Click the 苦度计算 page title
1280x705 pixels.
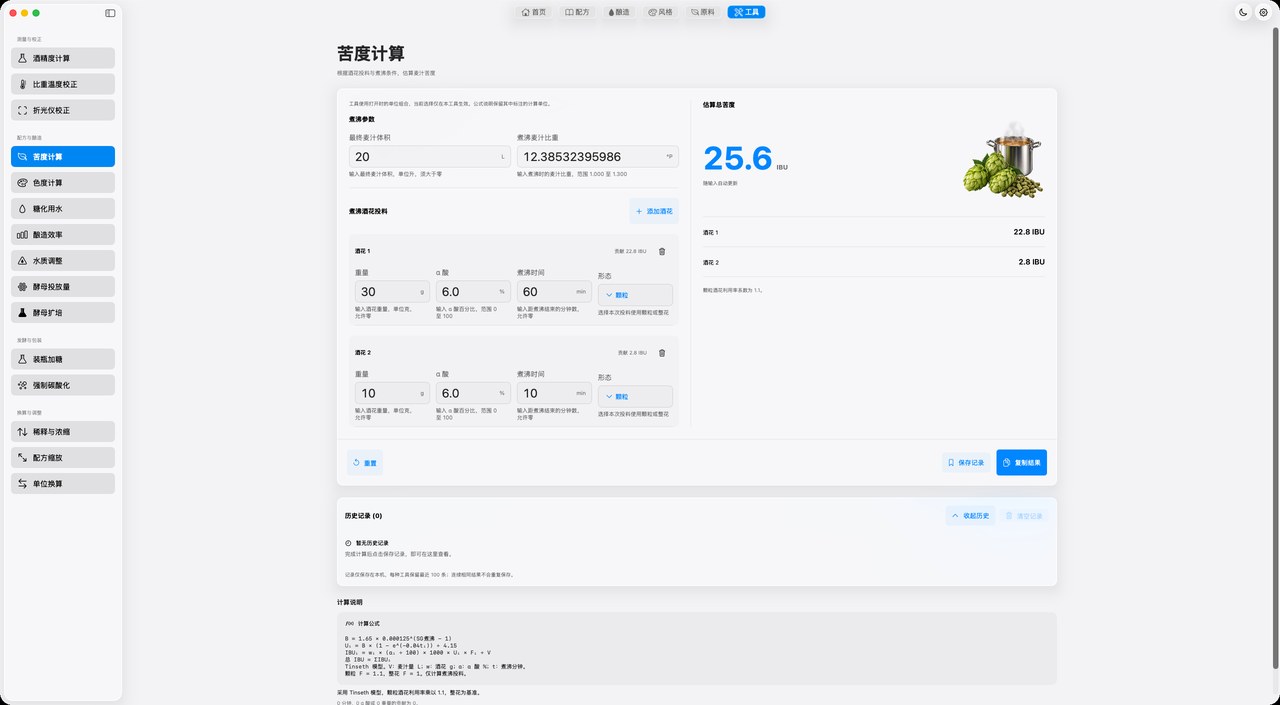pos(371,54)
